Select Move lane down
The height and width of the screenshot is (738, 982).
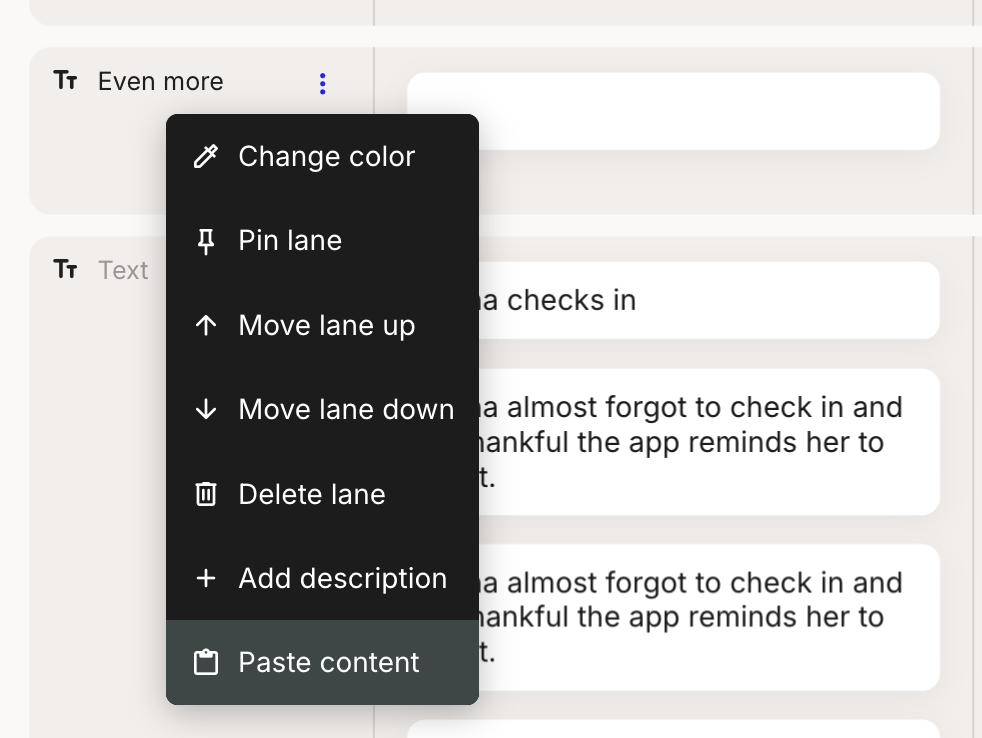pyautogui.click(x=323, y=410)
